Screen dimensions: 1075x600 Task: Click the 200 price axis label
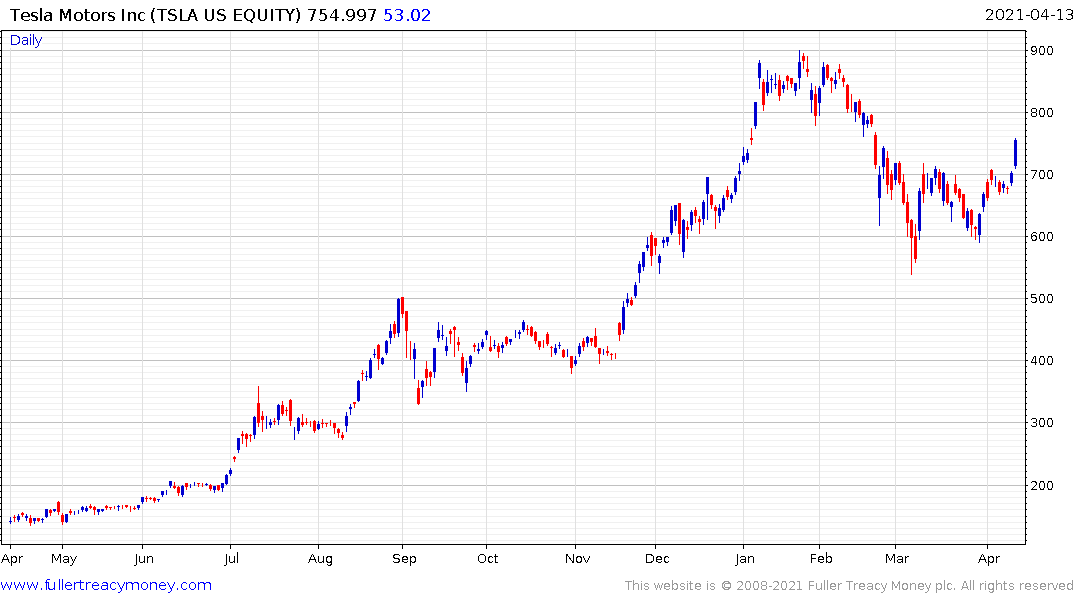point(1042,485)
